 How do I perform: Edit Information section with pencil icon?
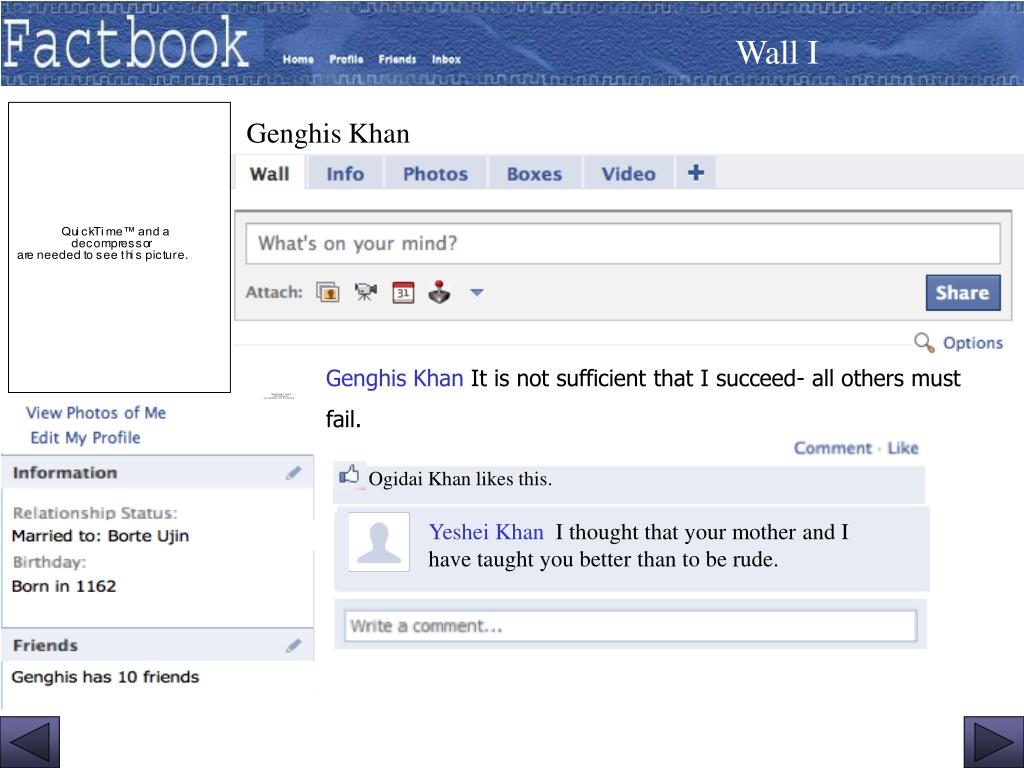pyautogui.click(x=294, y=473)
